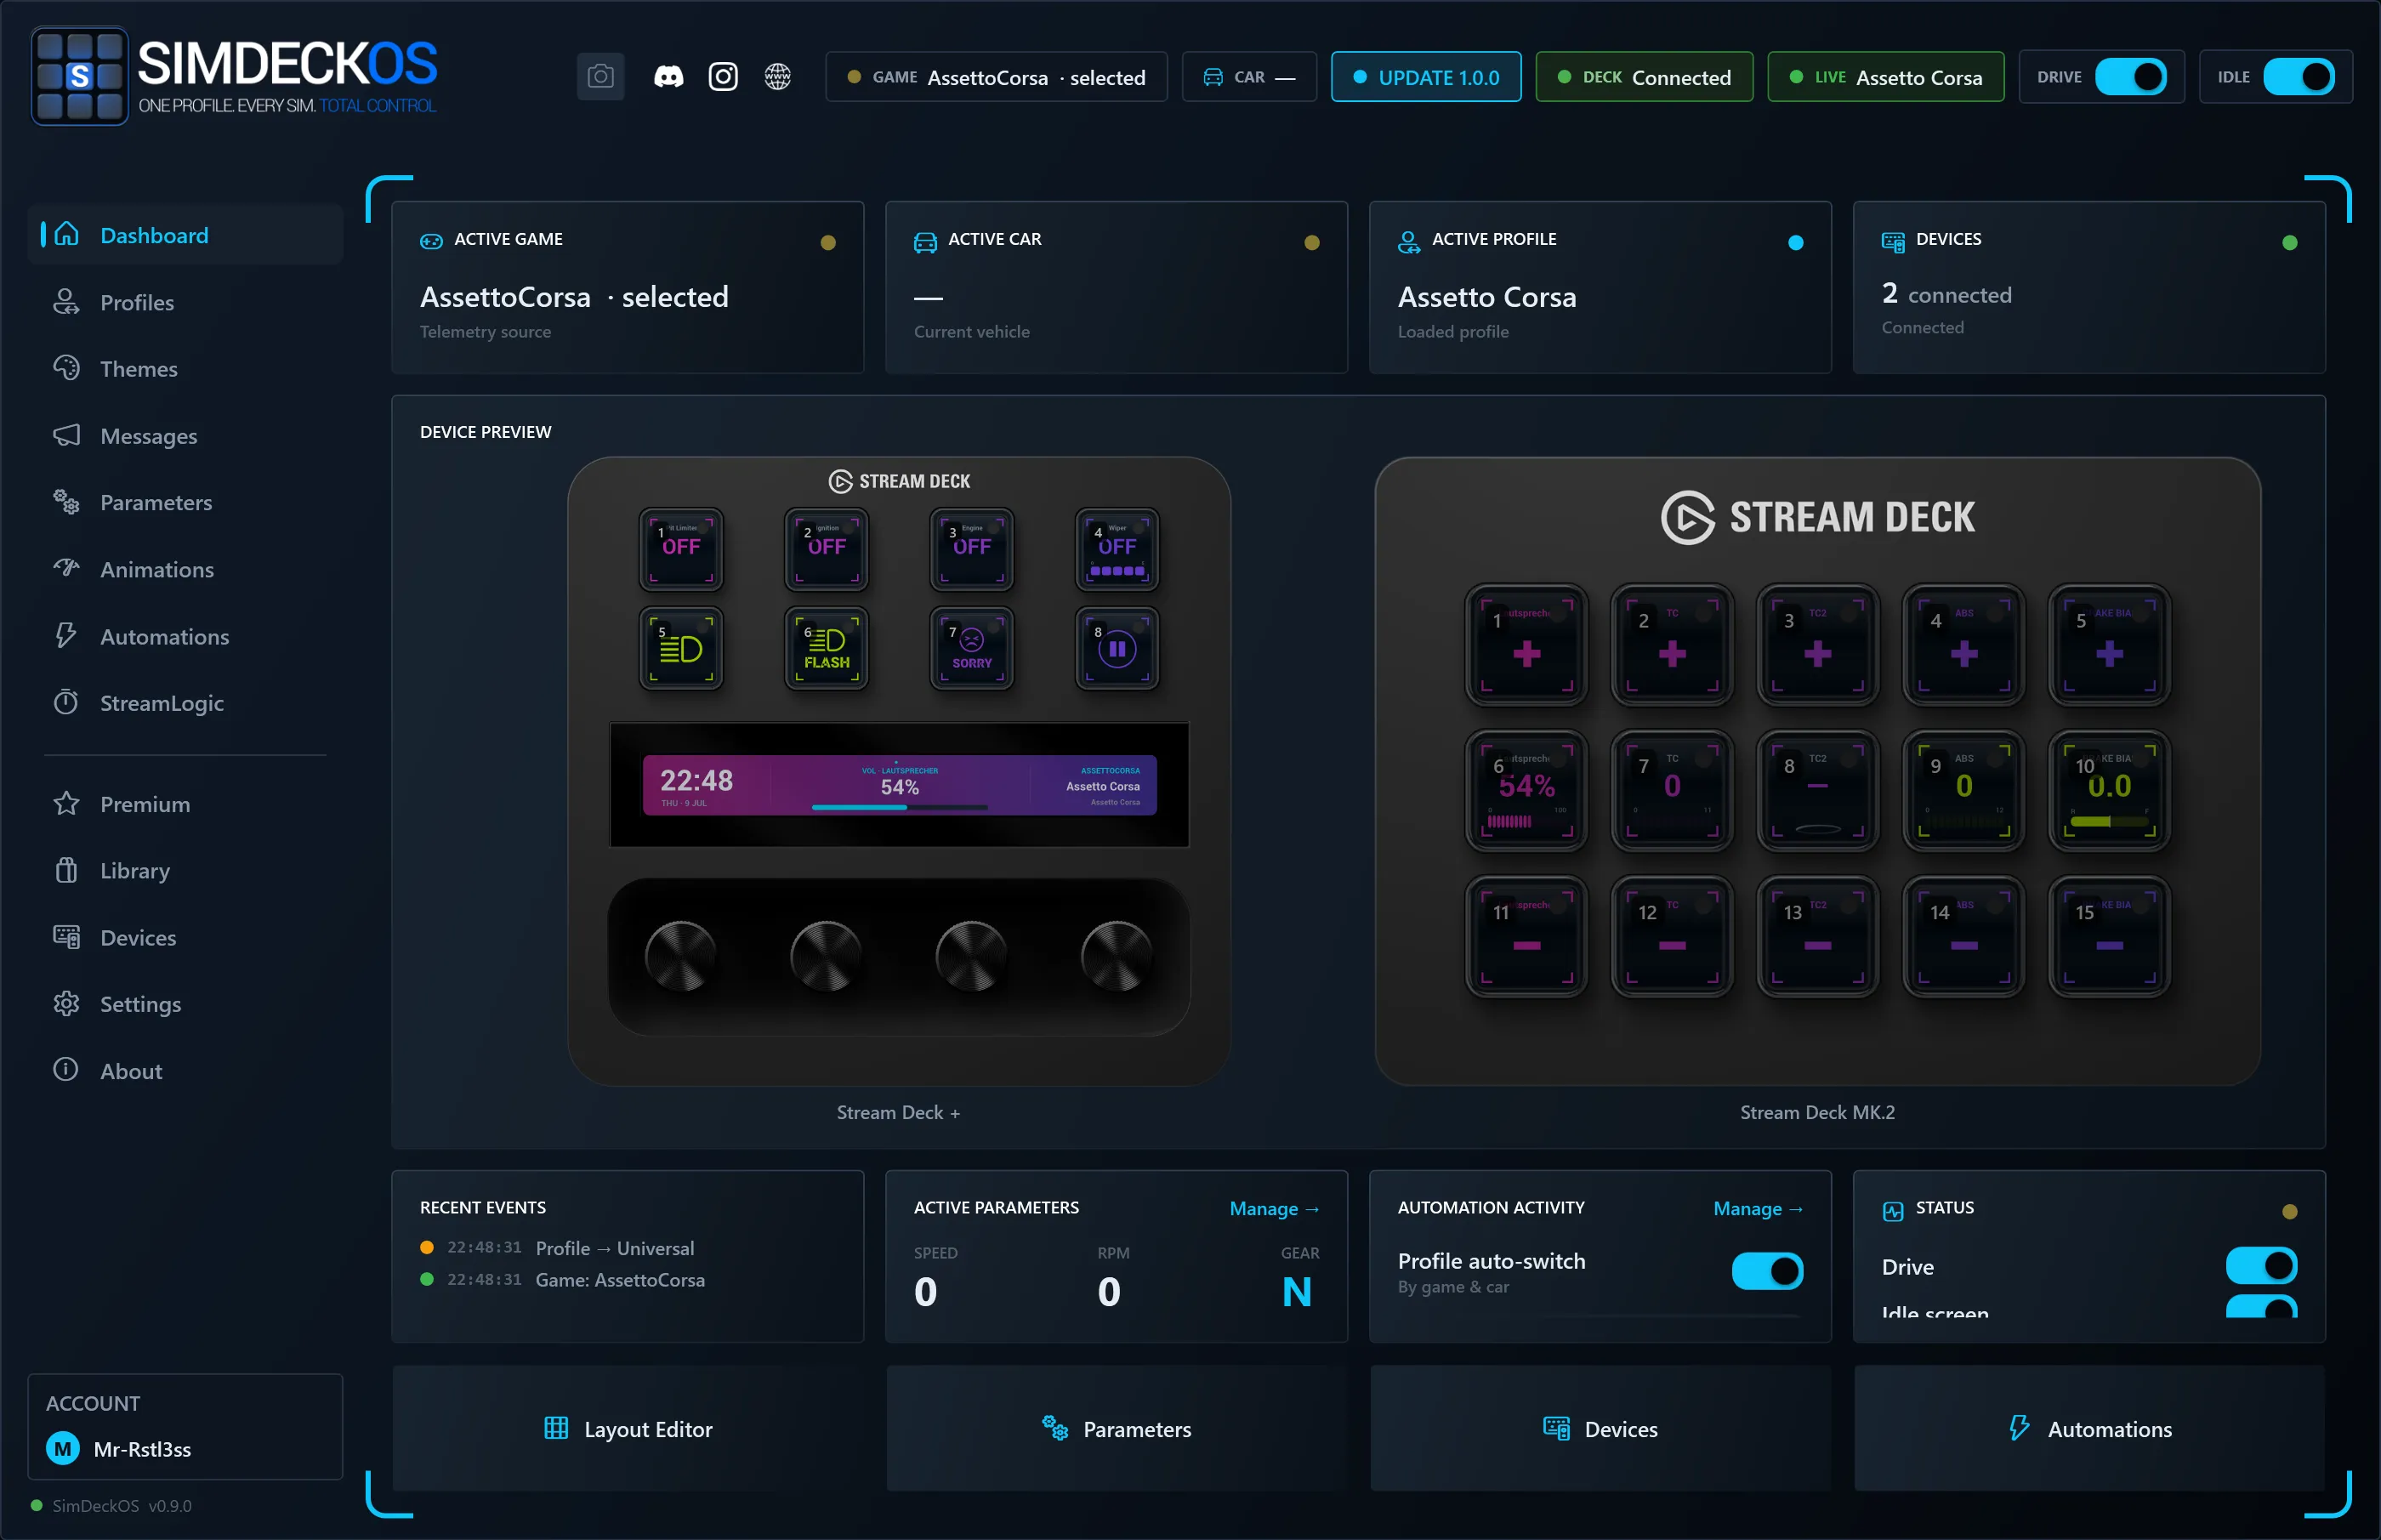Viewport: 2381px width, 1540px height.
Task: Click event 'Profile → Universal'
Action: coord(614,1248)
